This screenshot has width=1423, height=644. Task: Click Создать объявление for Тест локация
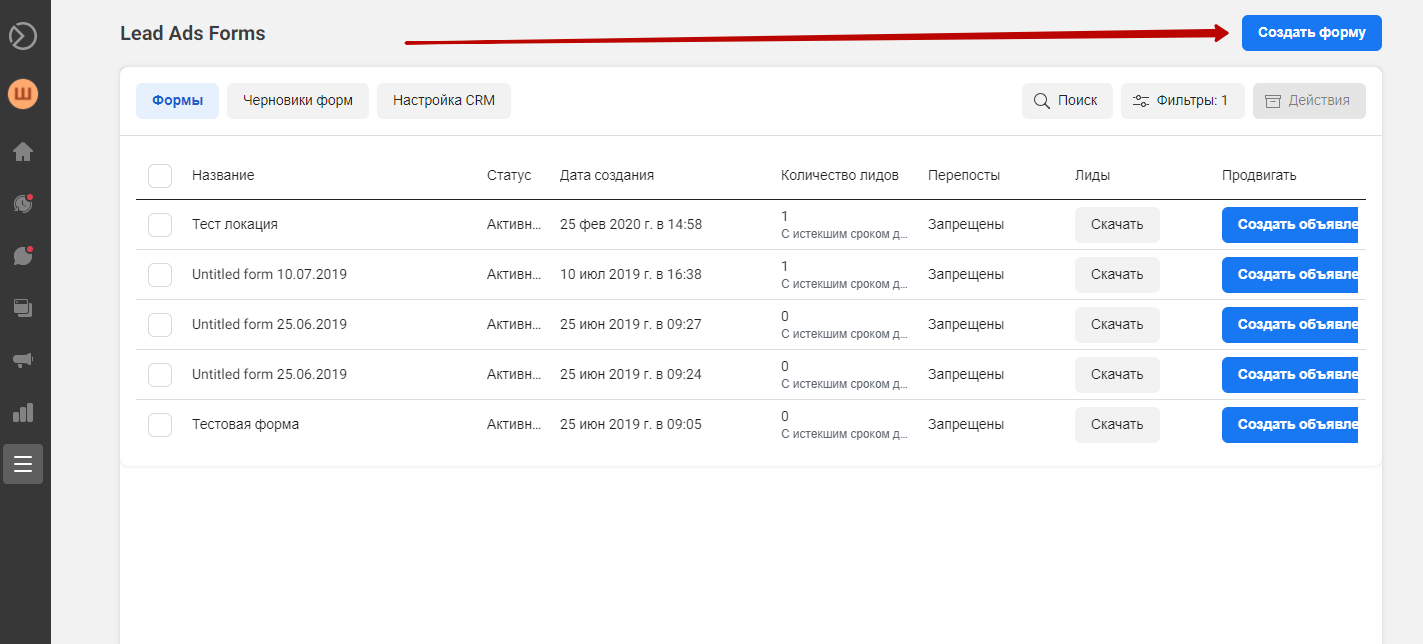coord(1290,225)
